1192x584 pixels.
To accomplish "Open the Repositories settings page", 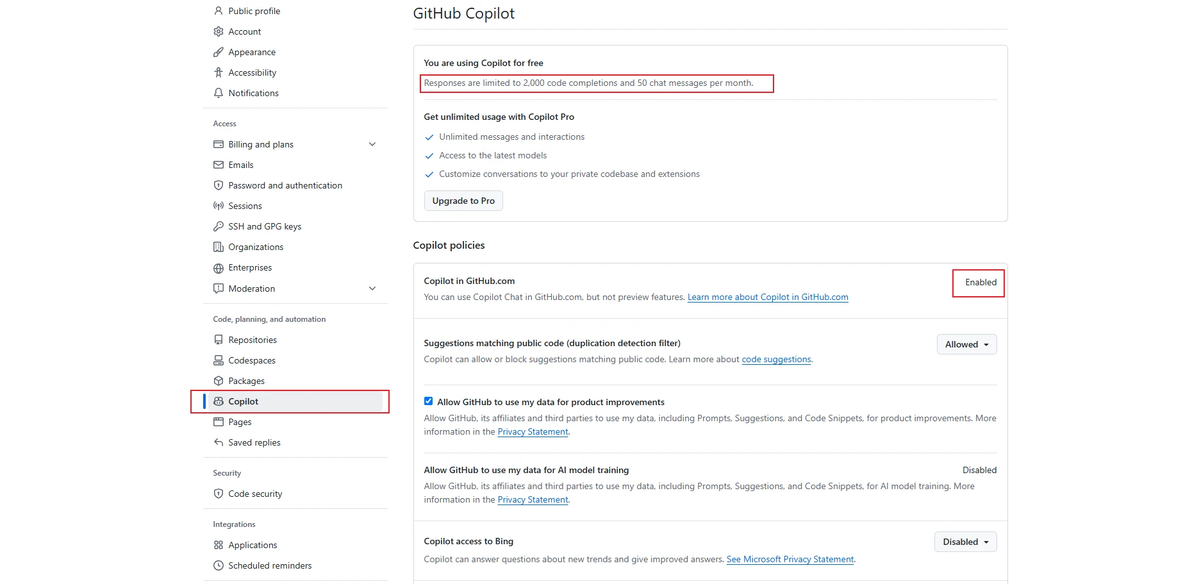I will pos(252,340).
